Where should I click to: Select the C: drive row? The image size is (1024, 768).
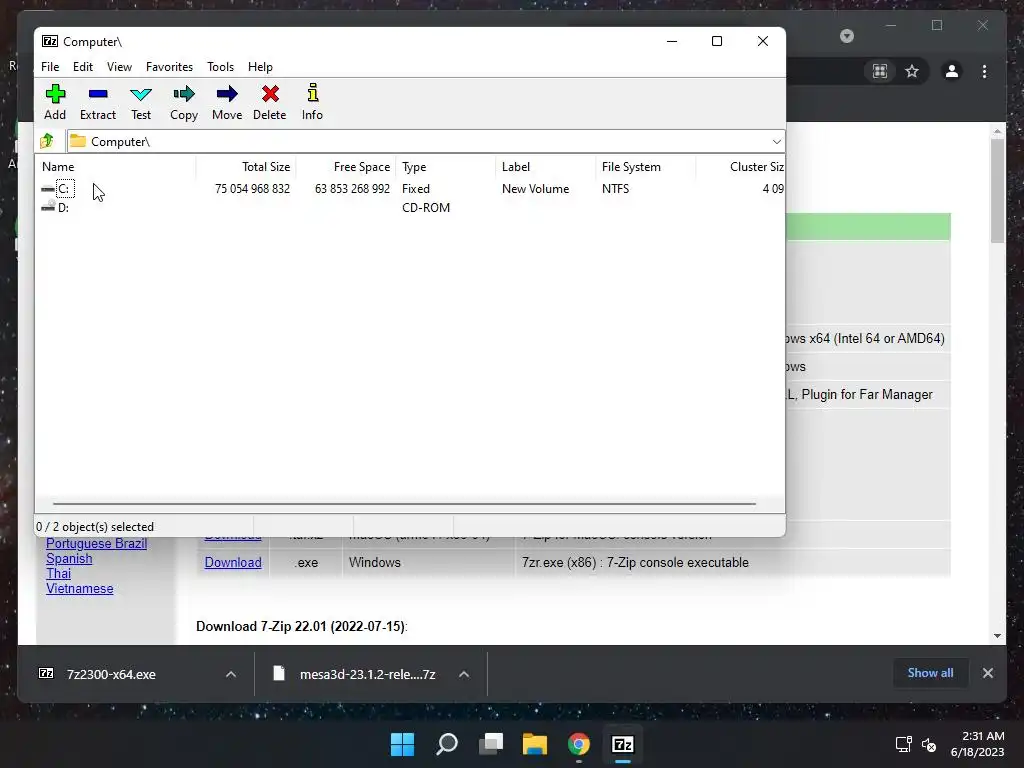[410, 189]
